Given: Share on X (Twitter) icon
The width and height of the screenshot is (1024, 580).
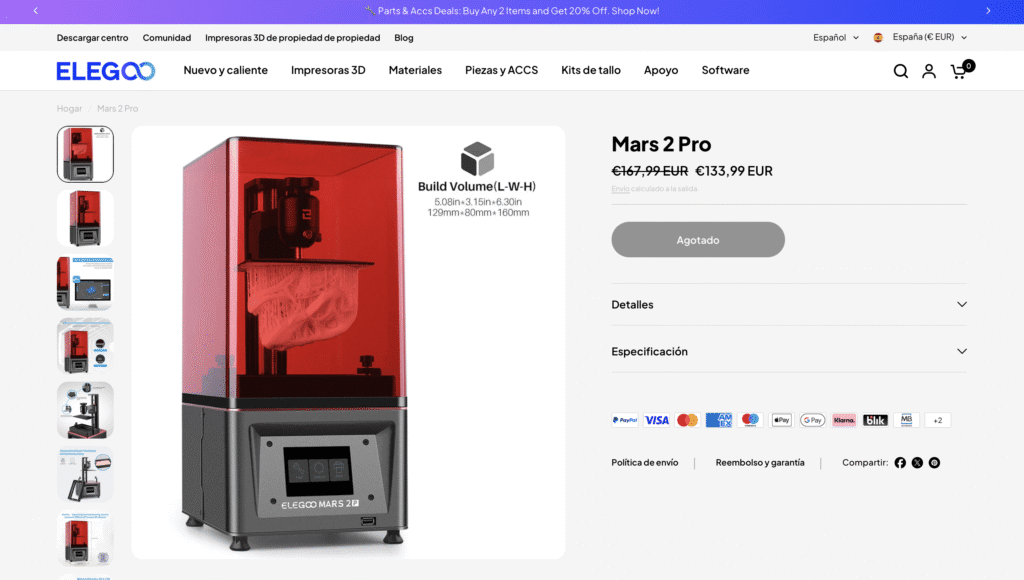Looking at the screenshot, I should 917,462.
